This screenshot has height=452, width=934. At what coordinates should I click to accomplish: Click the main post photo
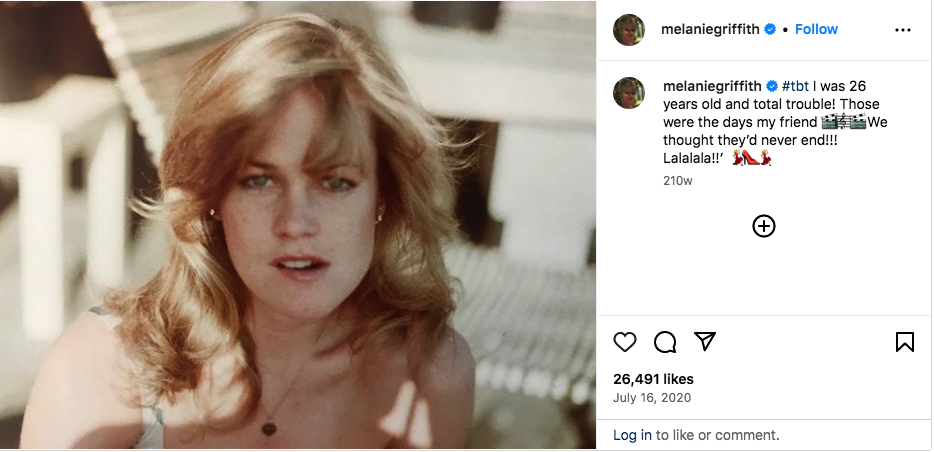point(298,226)
